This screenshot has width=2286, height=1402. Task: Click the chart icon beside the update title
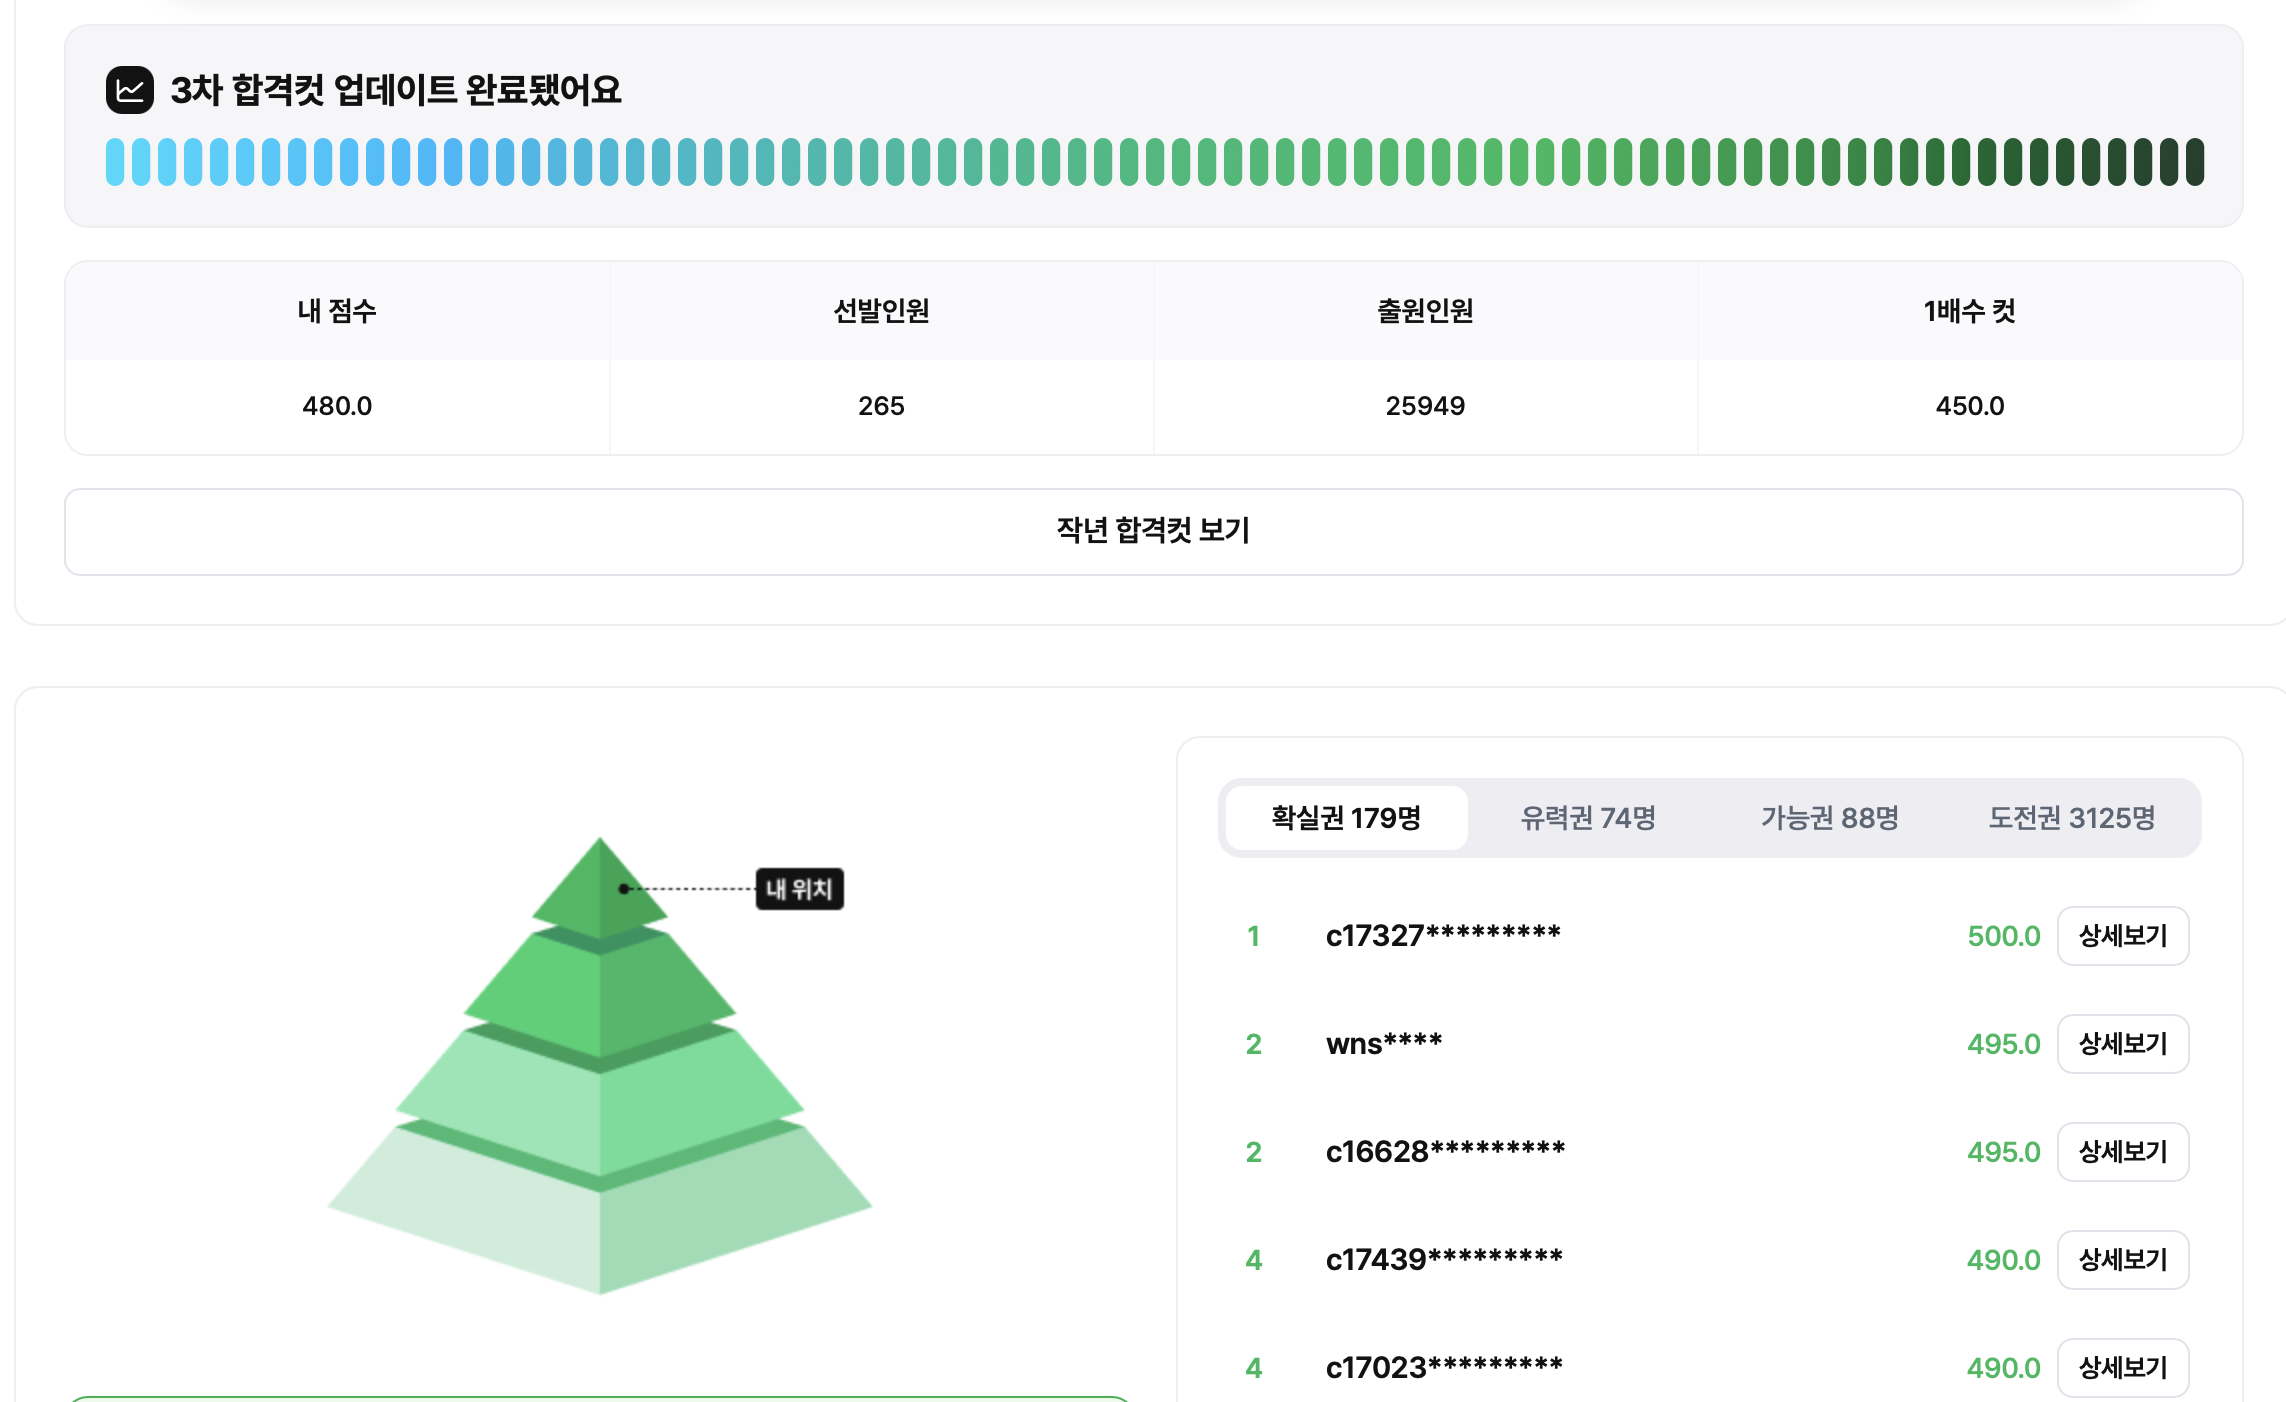(x=130, y=90)
